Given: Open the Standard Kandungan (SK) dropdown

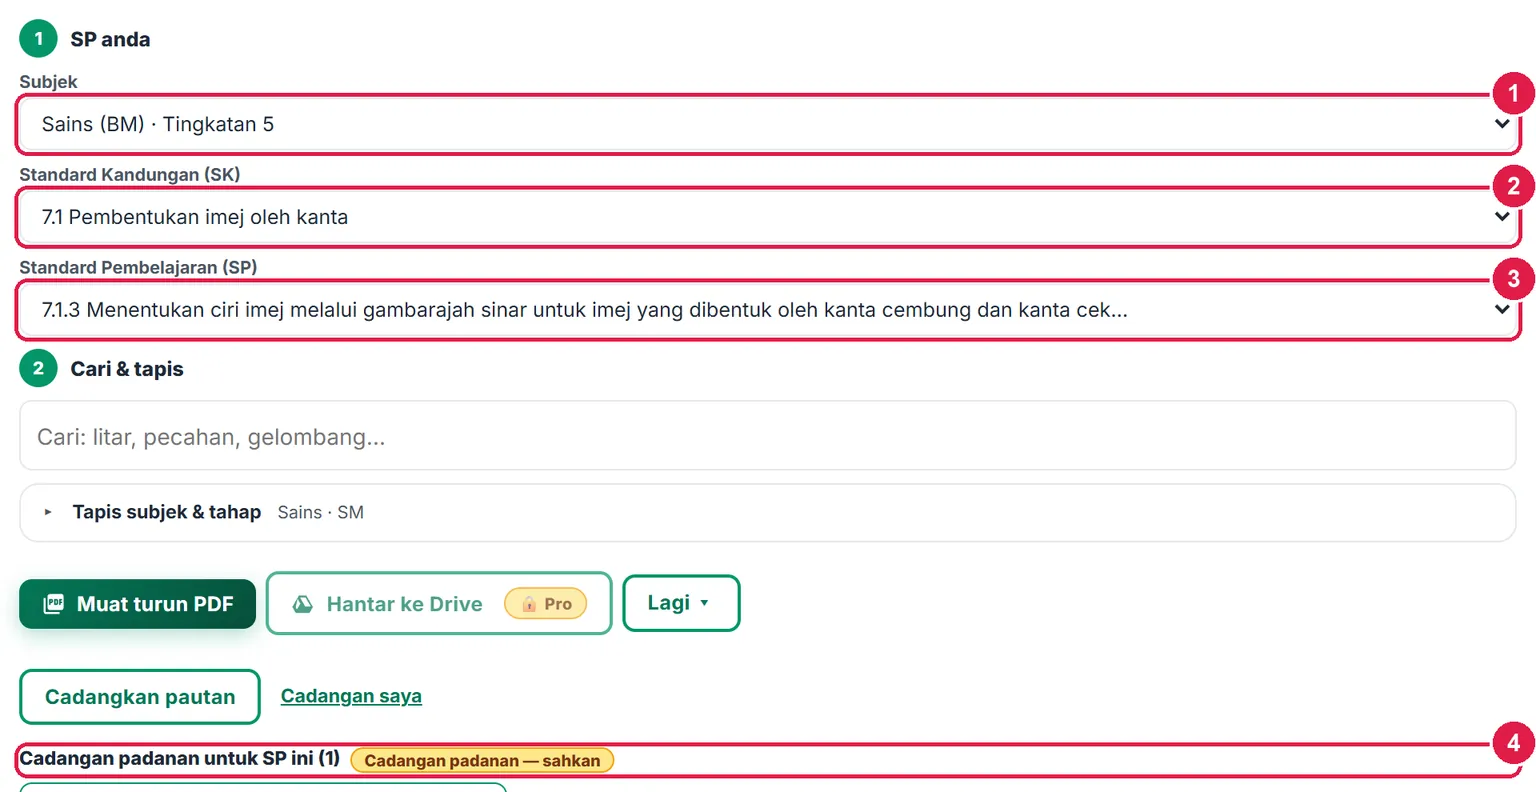Looking at the screenshot, I should [x=768, y=217].
